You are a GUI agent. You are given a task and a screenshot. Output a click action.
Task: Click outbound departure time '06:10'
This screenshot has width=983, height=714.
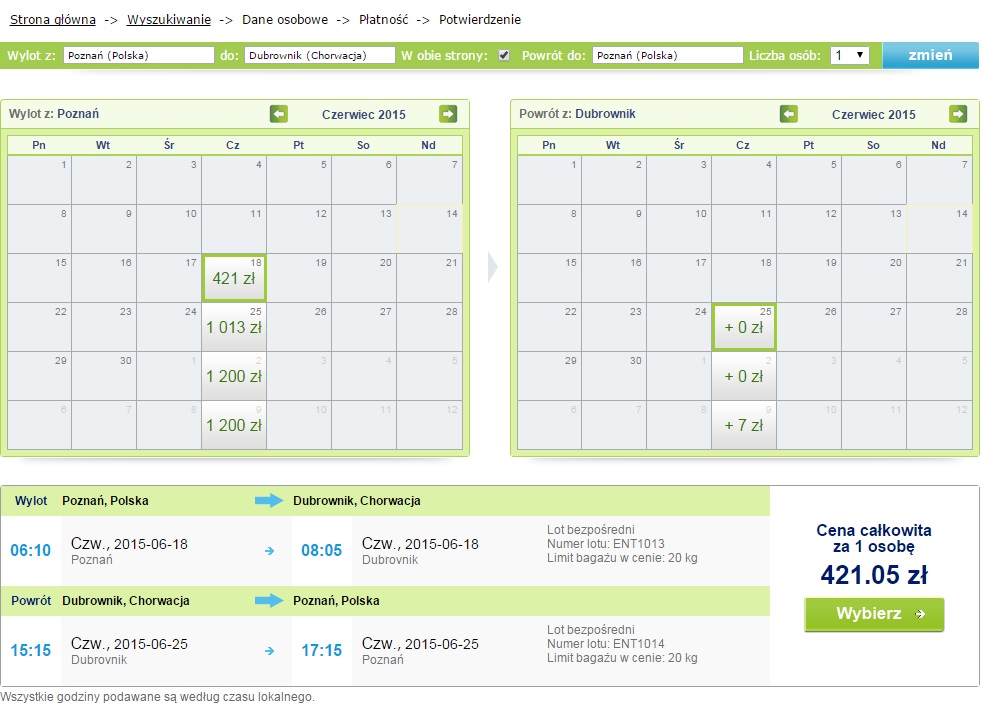point(31,550)
